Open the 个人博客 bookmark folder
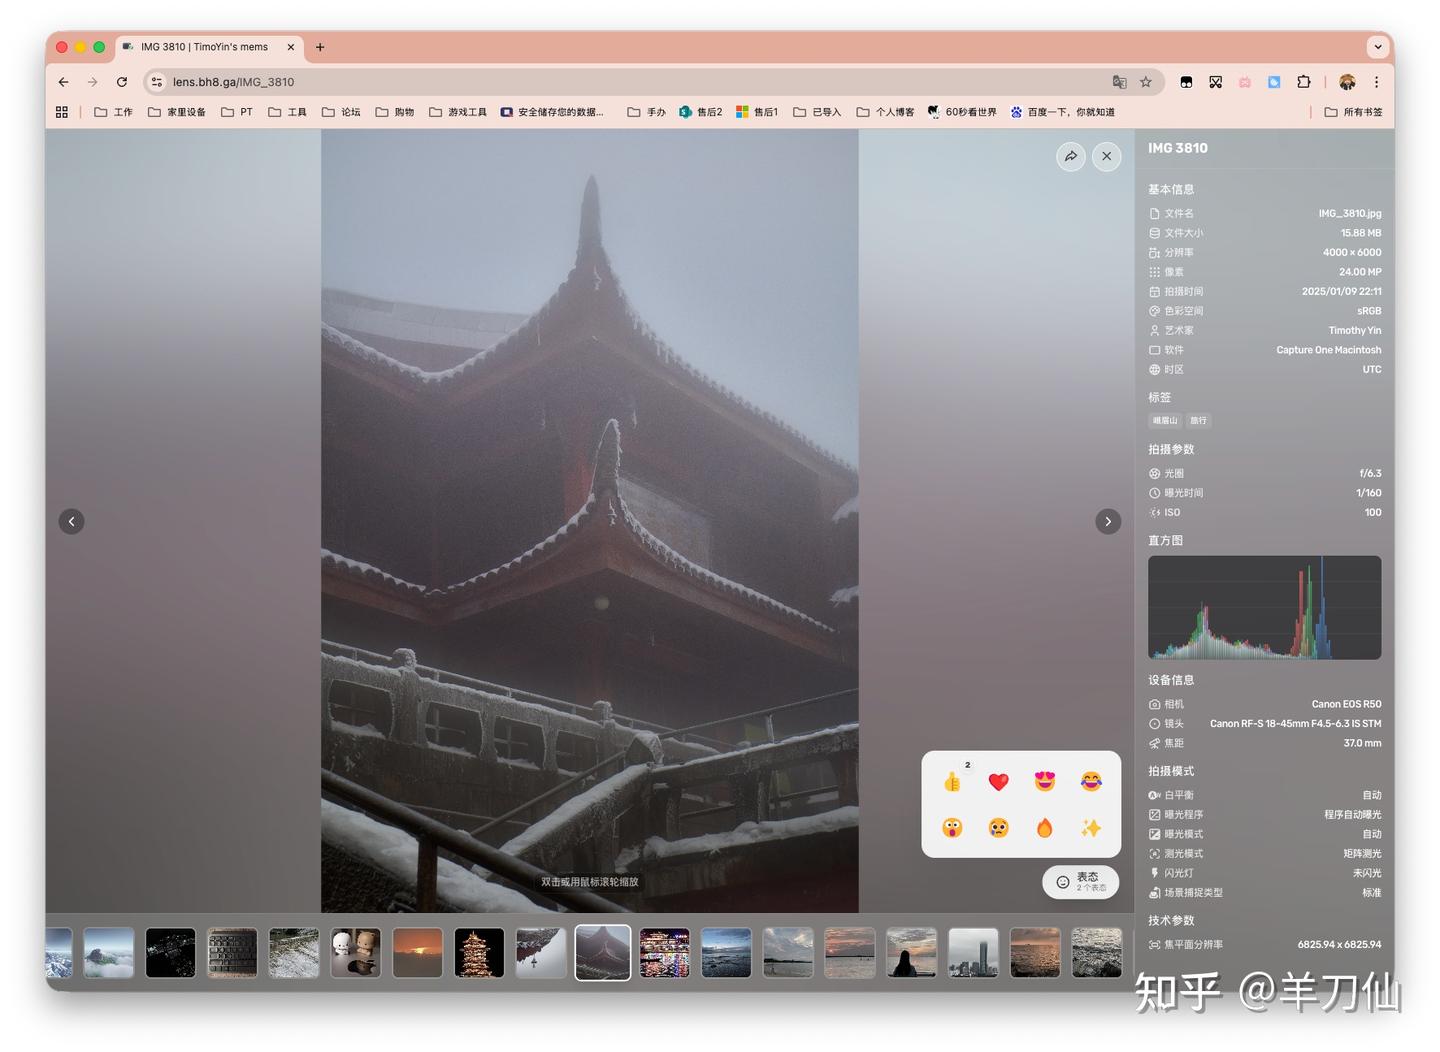This screenshot has width=1440, height=1052. pyautogui.click(x=886, y=112)
